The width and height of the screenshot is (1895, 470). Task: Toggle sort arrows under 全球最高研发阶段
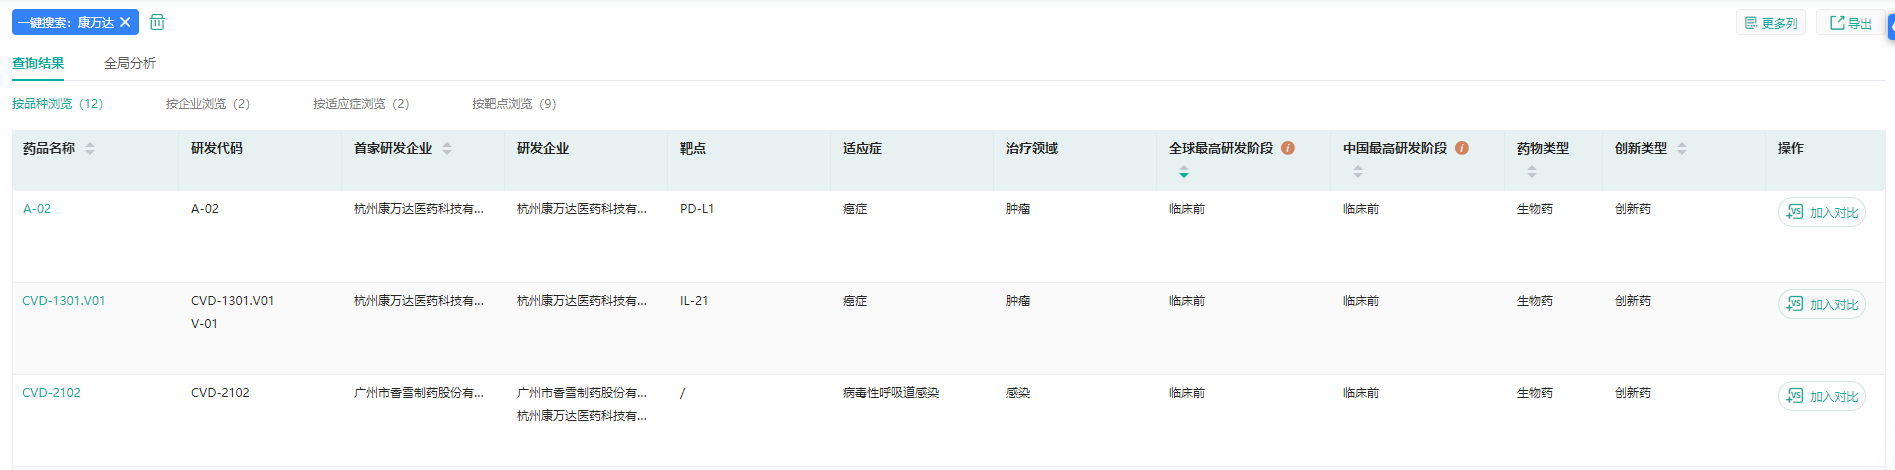pos(1184,172)
